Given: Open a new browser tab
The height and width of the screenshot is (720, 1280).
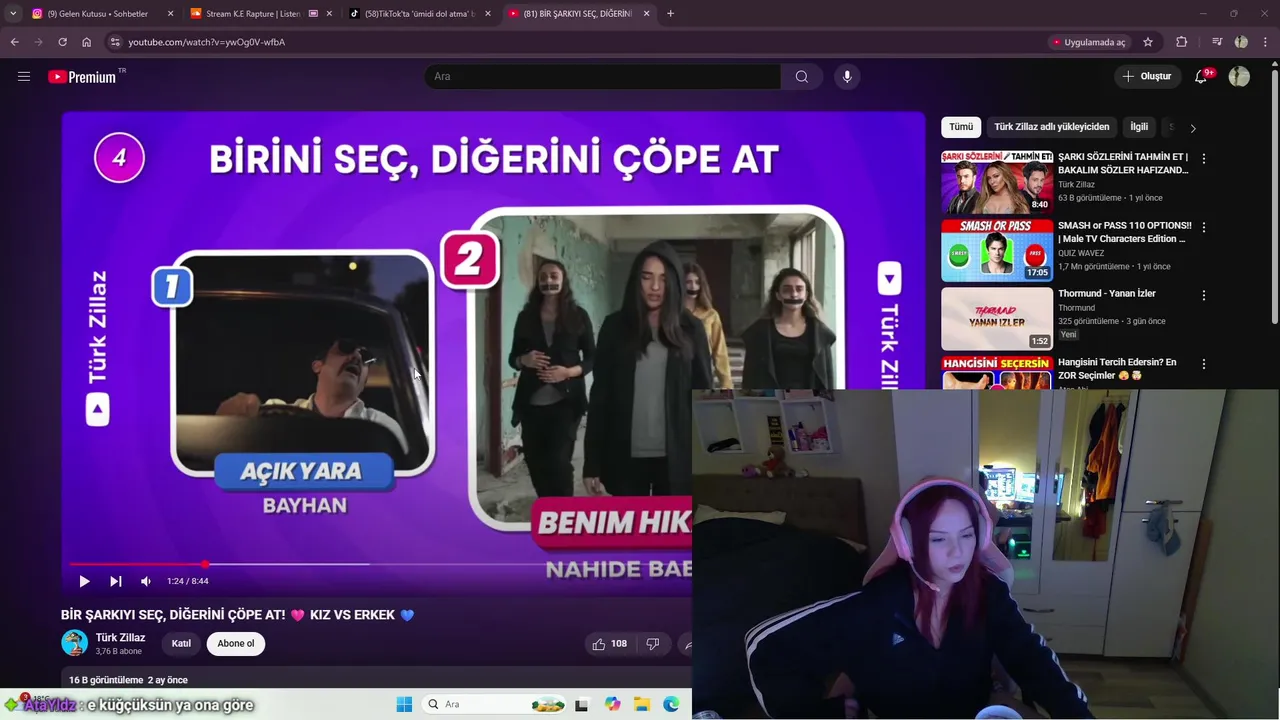Looking at the screenshot, I should (670, 14).
